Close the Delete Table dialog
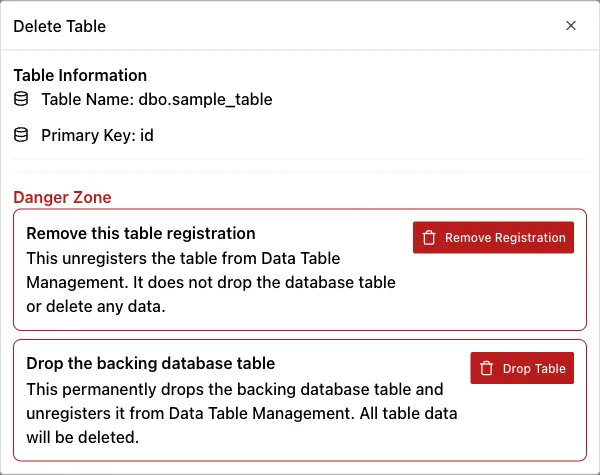 571,26
